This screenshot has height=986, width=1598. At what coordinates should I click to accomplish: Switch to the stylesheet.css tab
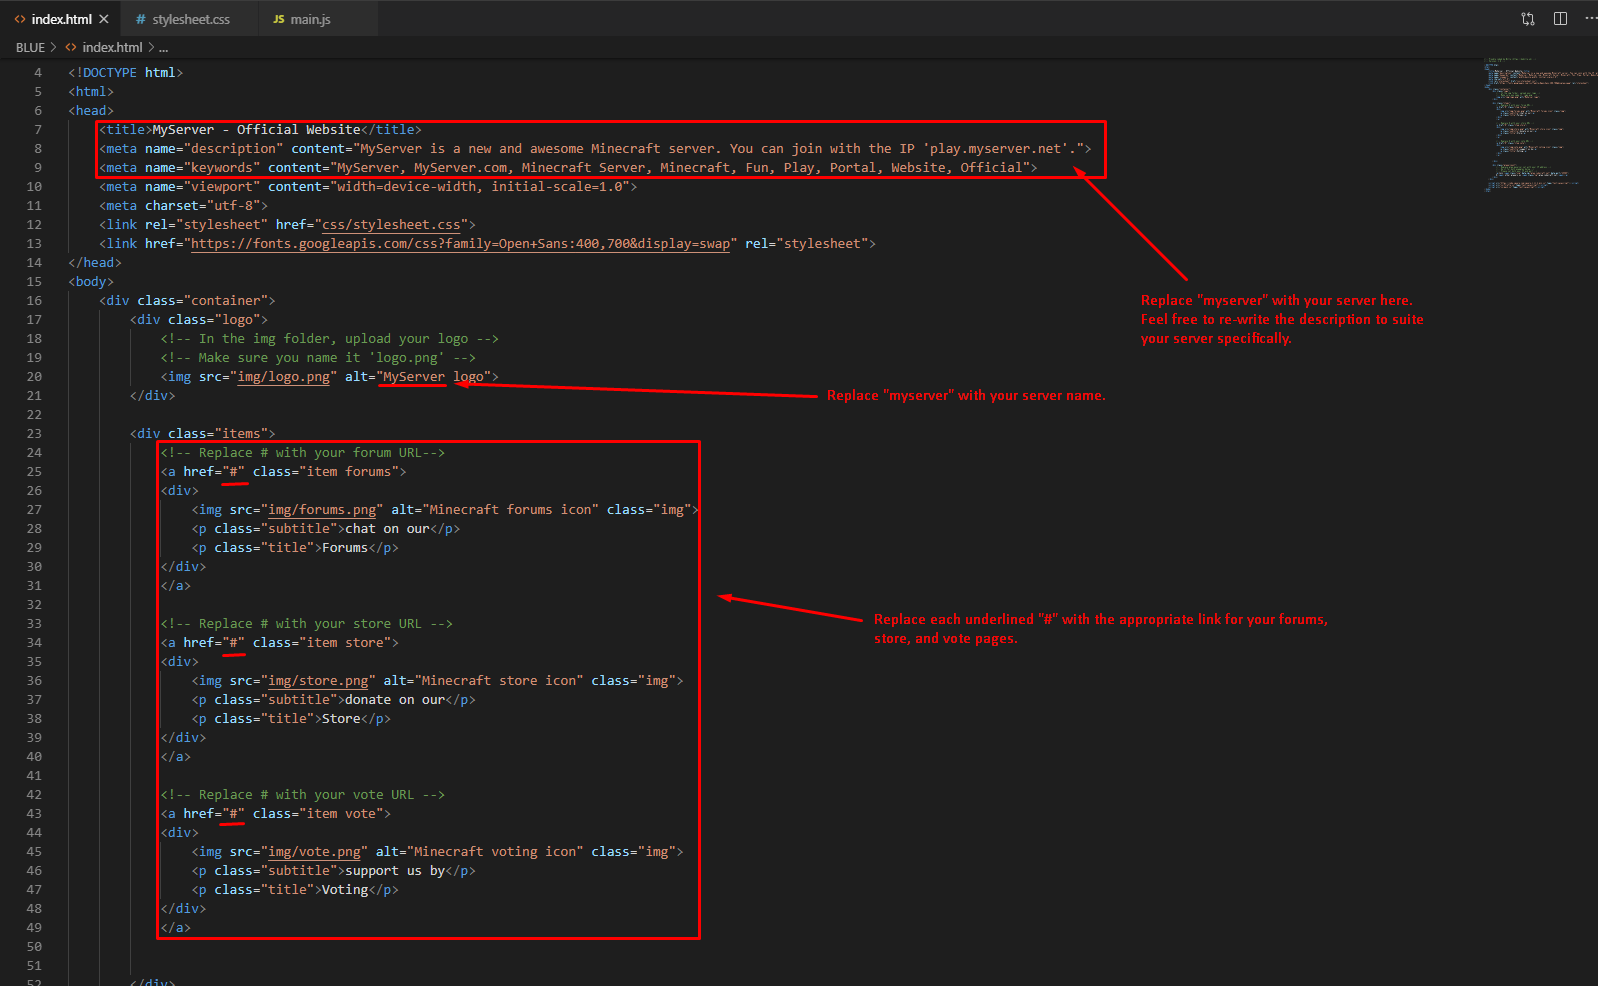click(x=190, y=19)
